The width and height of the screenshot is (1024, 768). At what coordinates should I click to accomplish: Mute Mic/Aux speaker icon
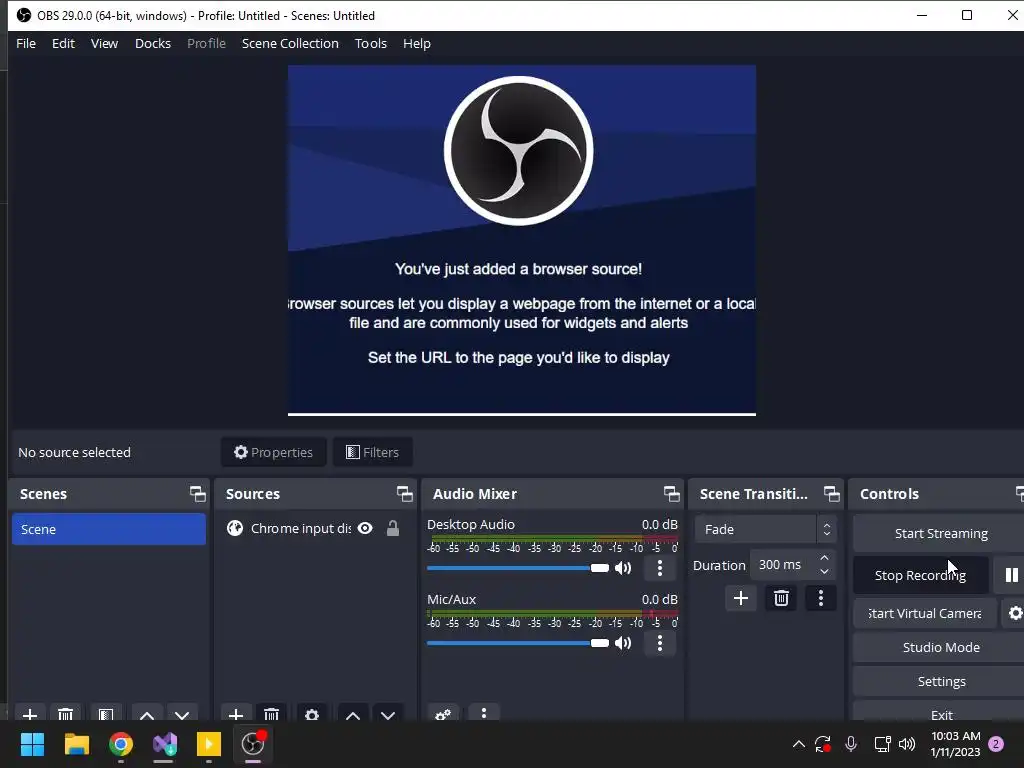click(623, 643)
